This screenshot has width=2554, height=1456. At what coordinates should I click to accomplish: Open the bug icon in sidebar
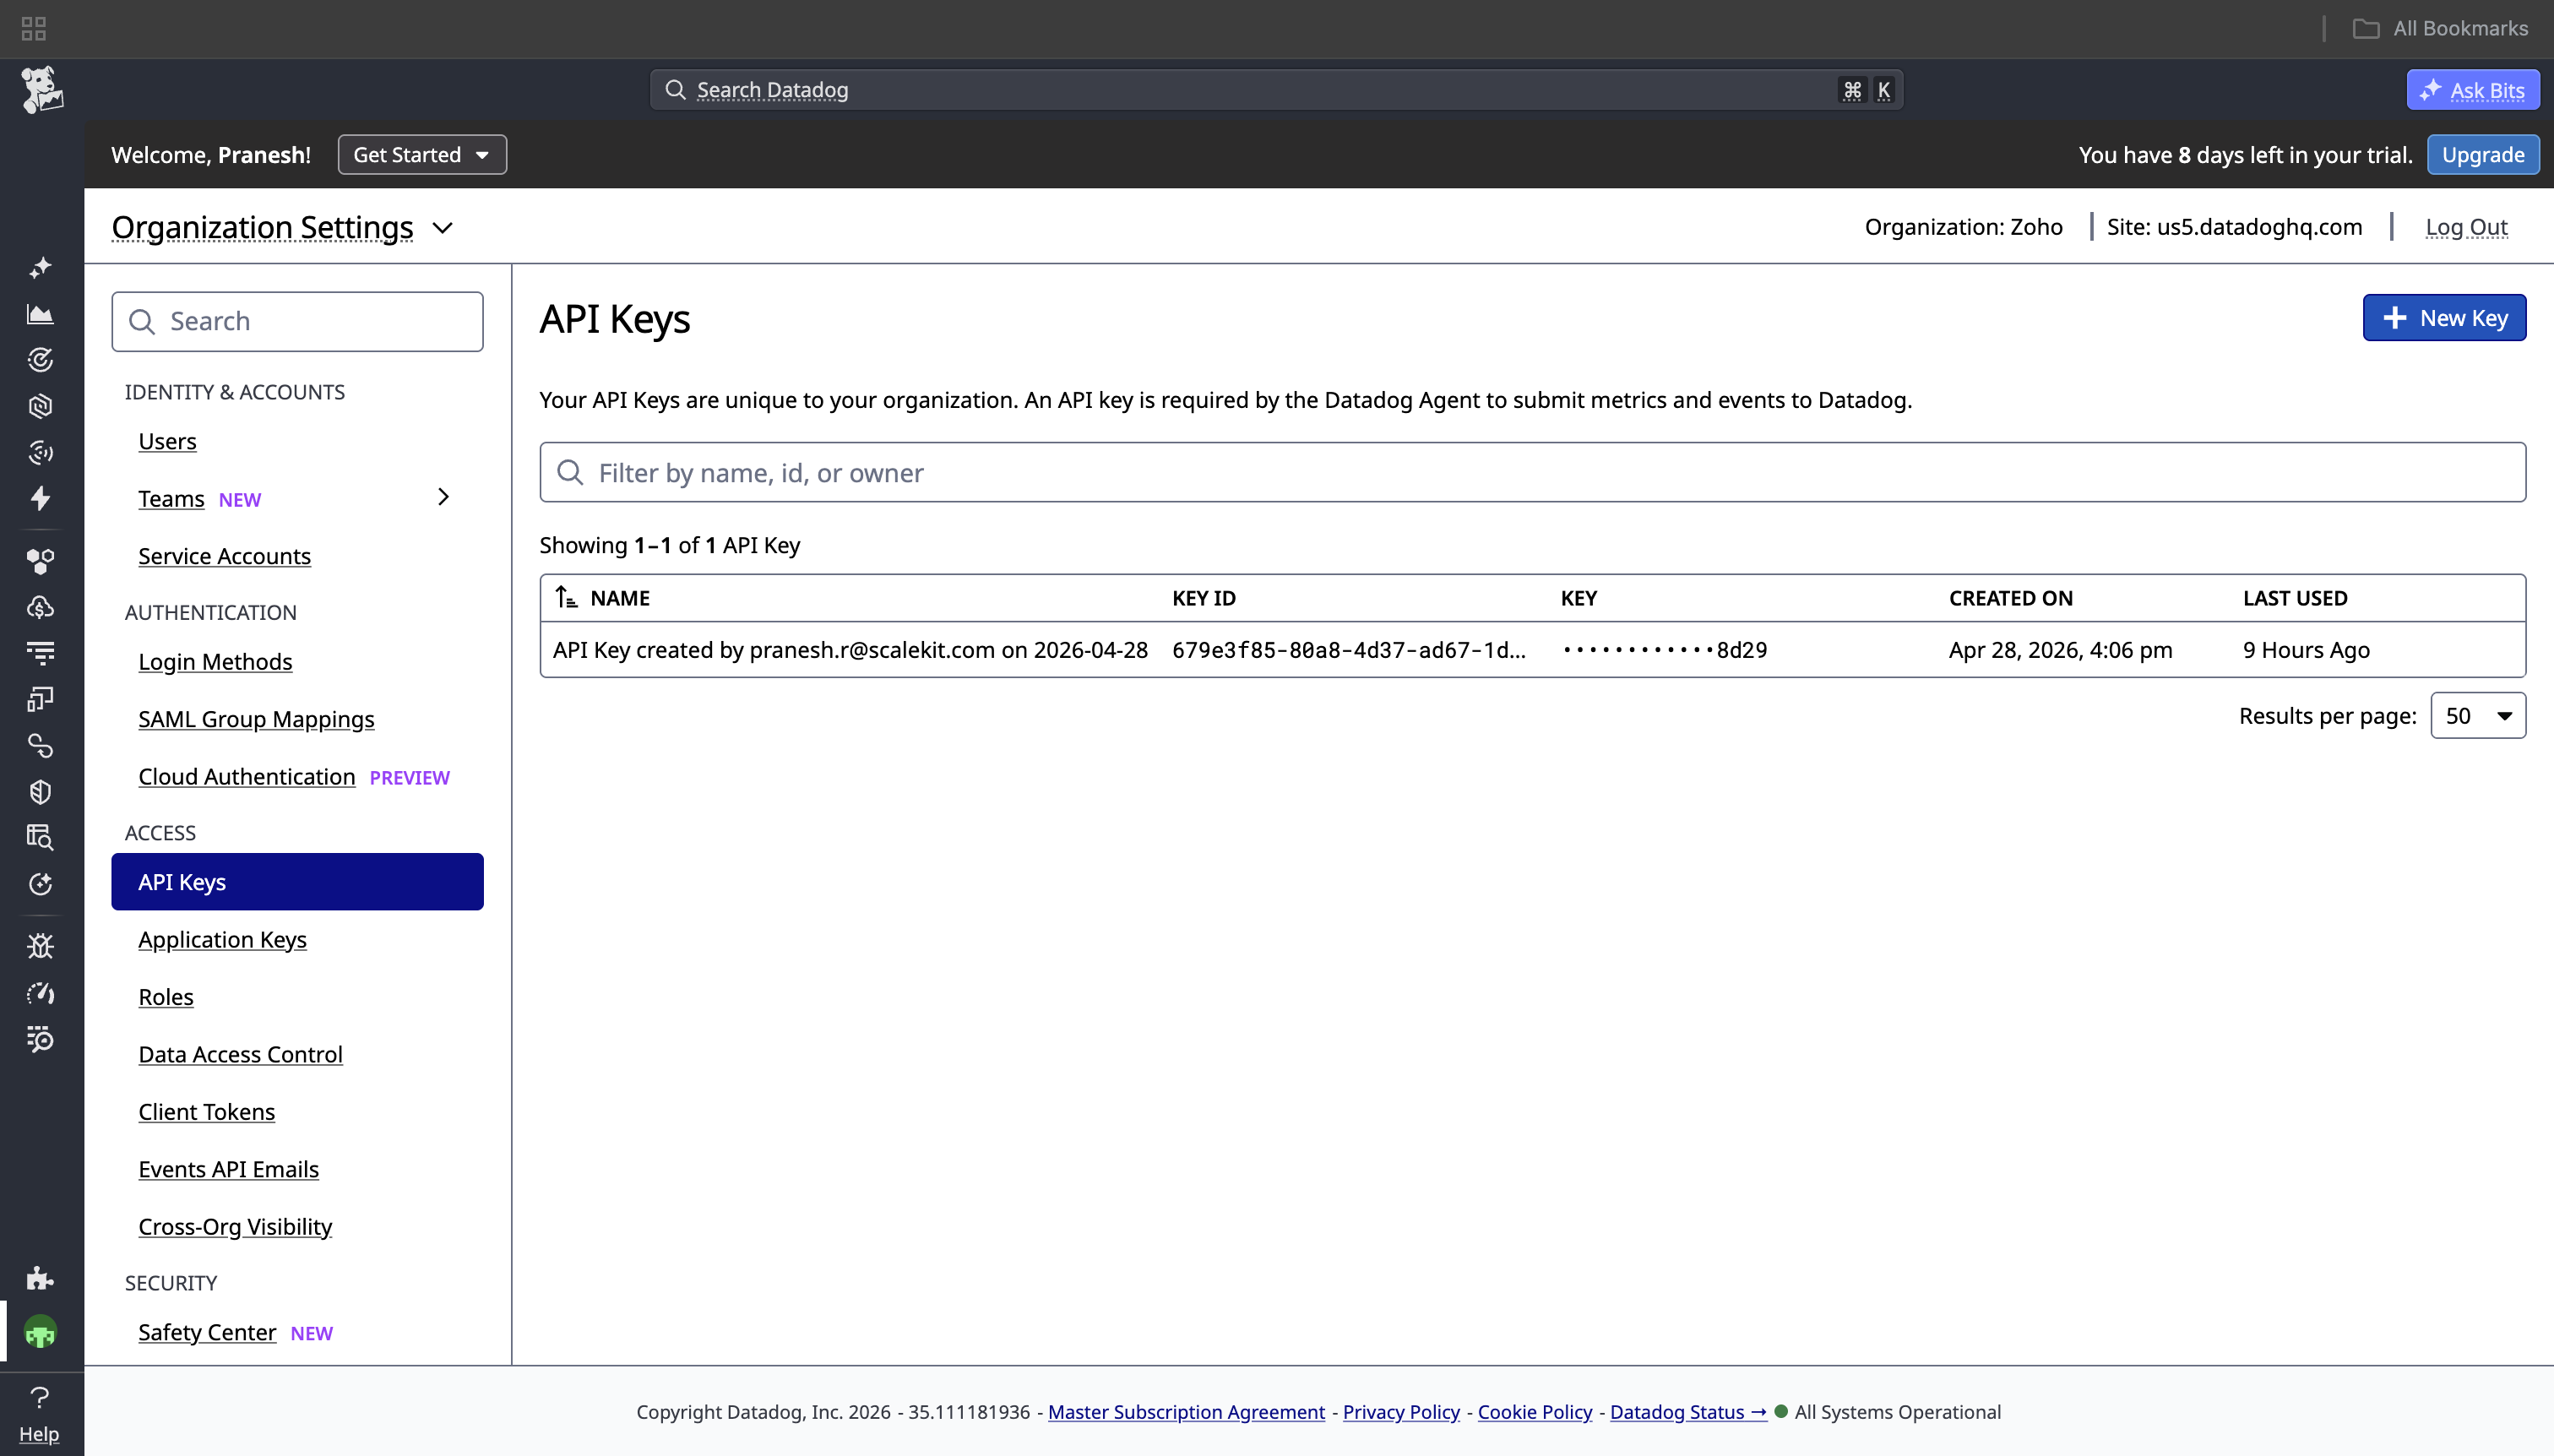tap(40, 946)
